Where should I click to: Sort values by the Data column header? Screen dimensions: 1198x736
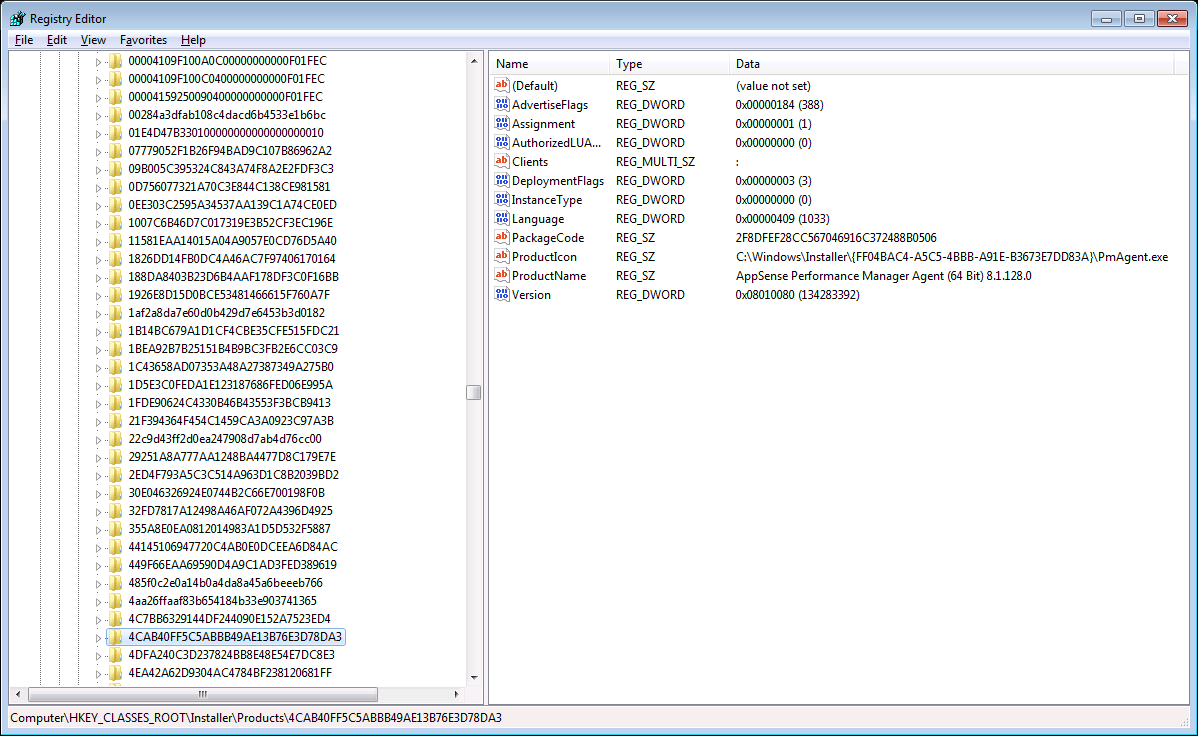click(951, 64)
